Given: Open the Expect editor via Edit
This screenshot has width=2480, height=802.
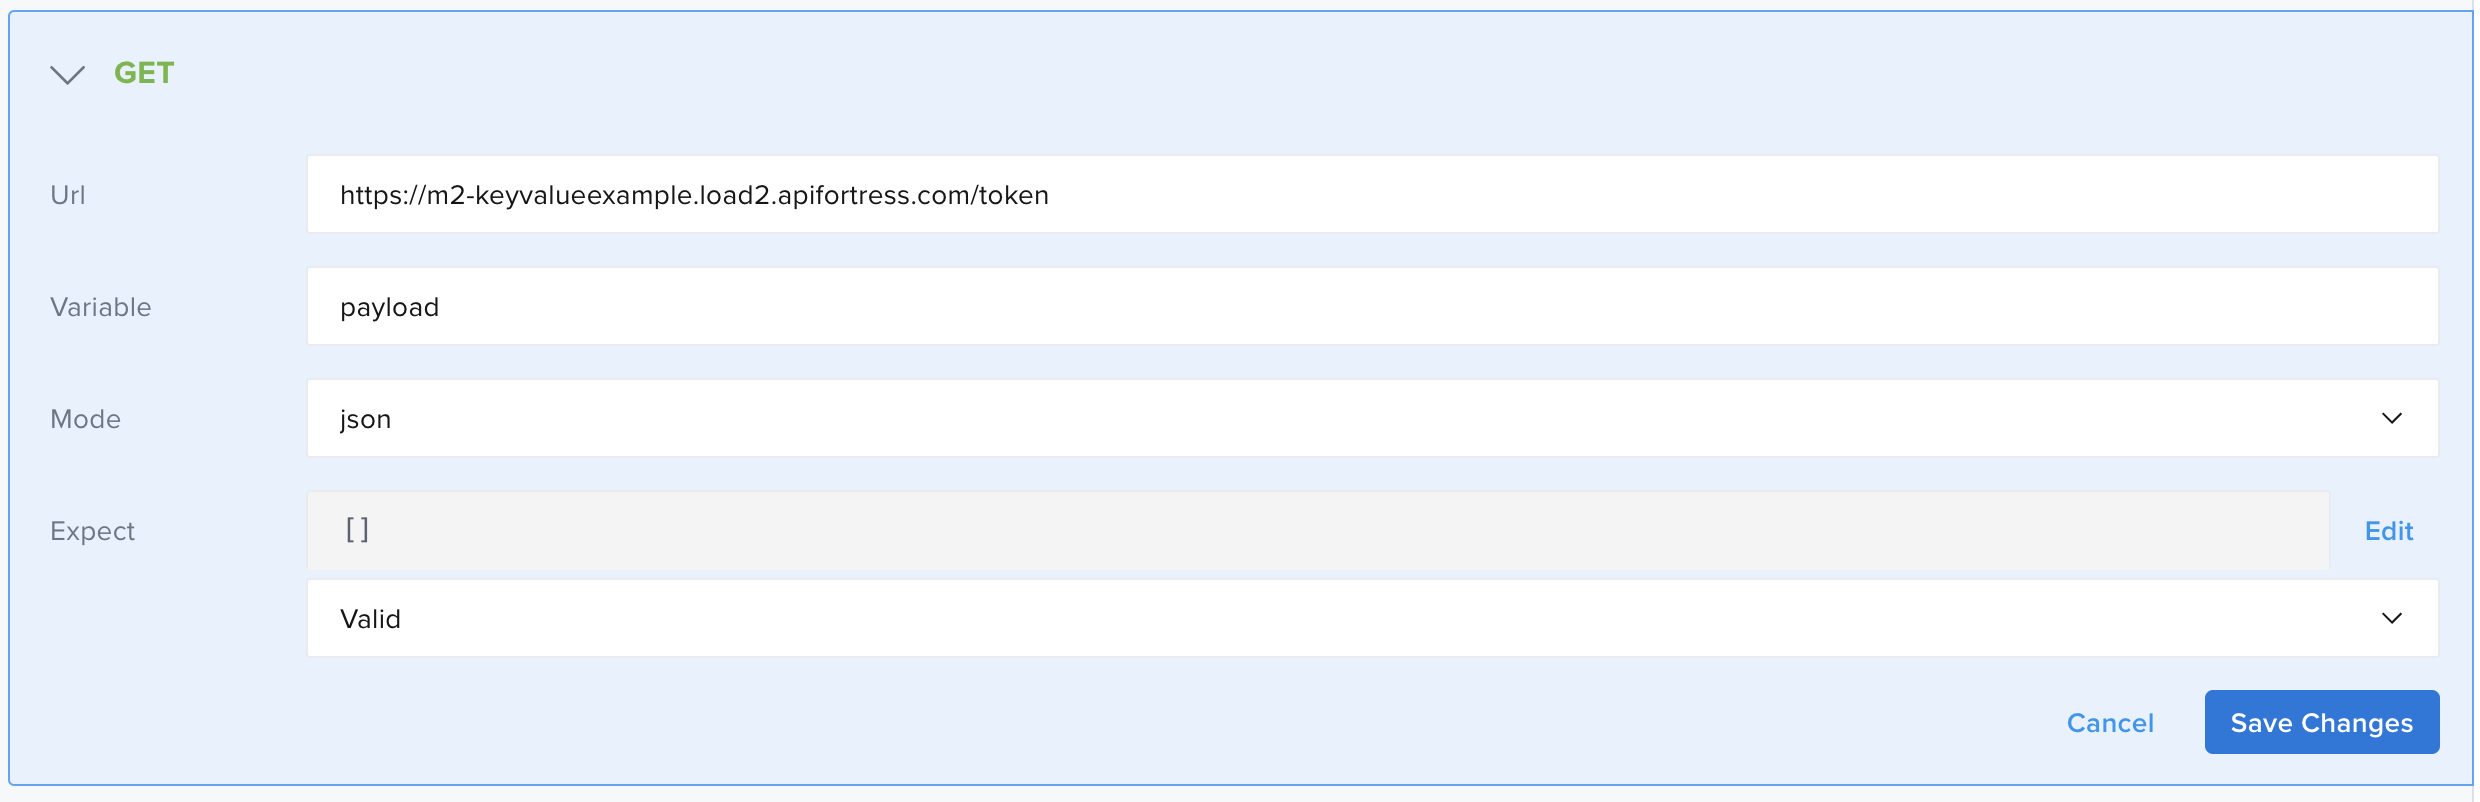Looking at the screenshot, I should coord(2388,531).
